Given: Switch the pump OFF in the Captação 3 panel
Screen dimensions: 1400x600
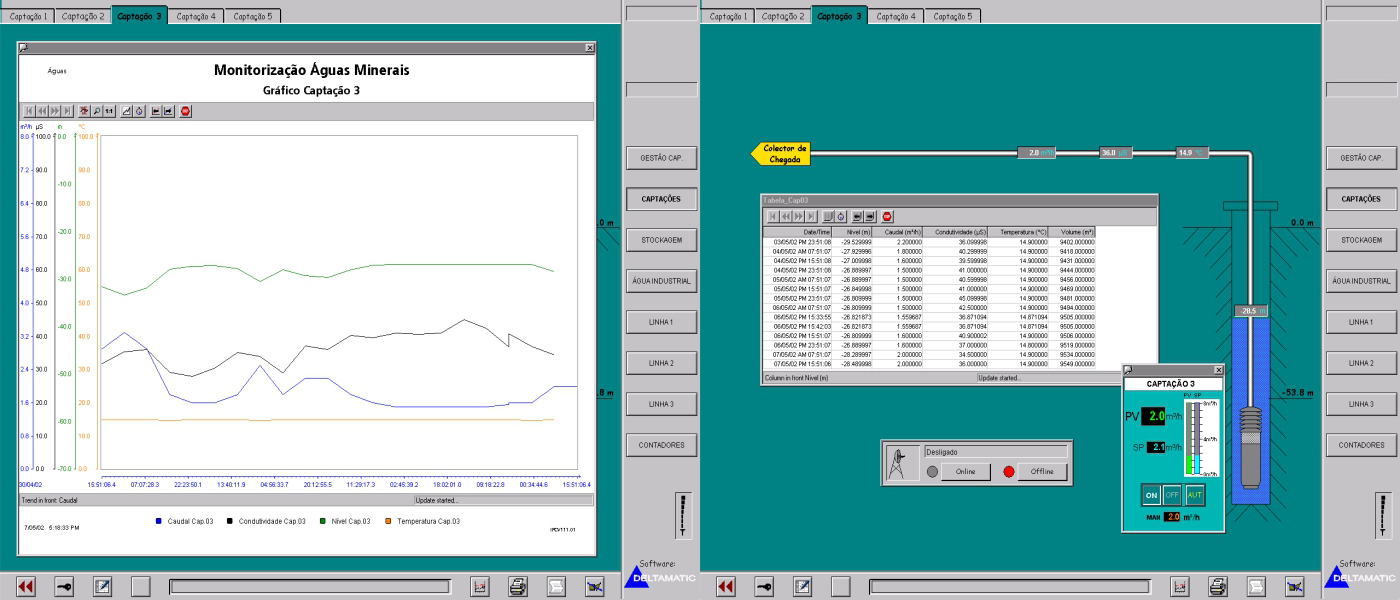Looking at the screenshot, I should (1172, 494).
